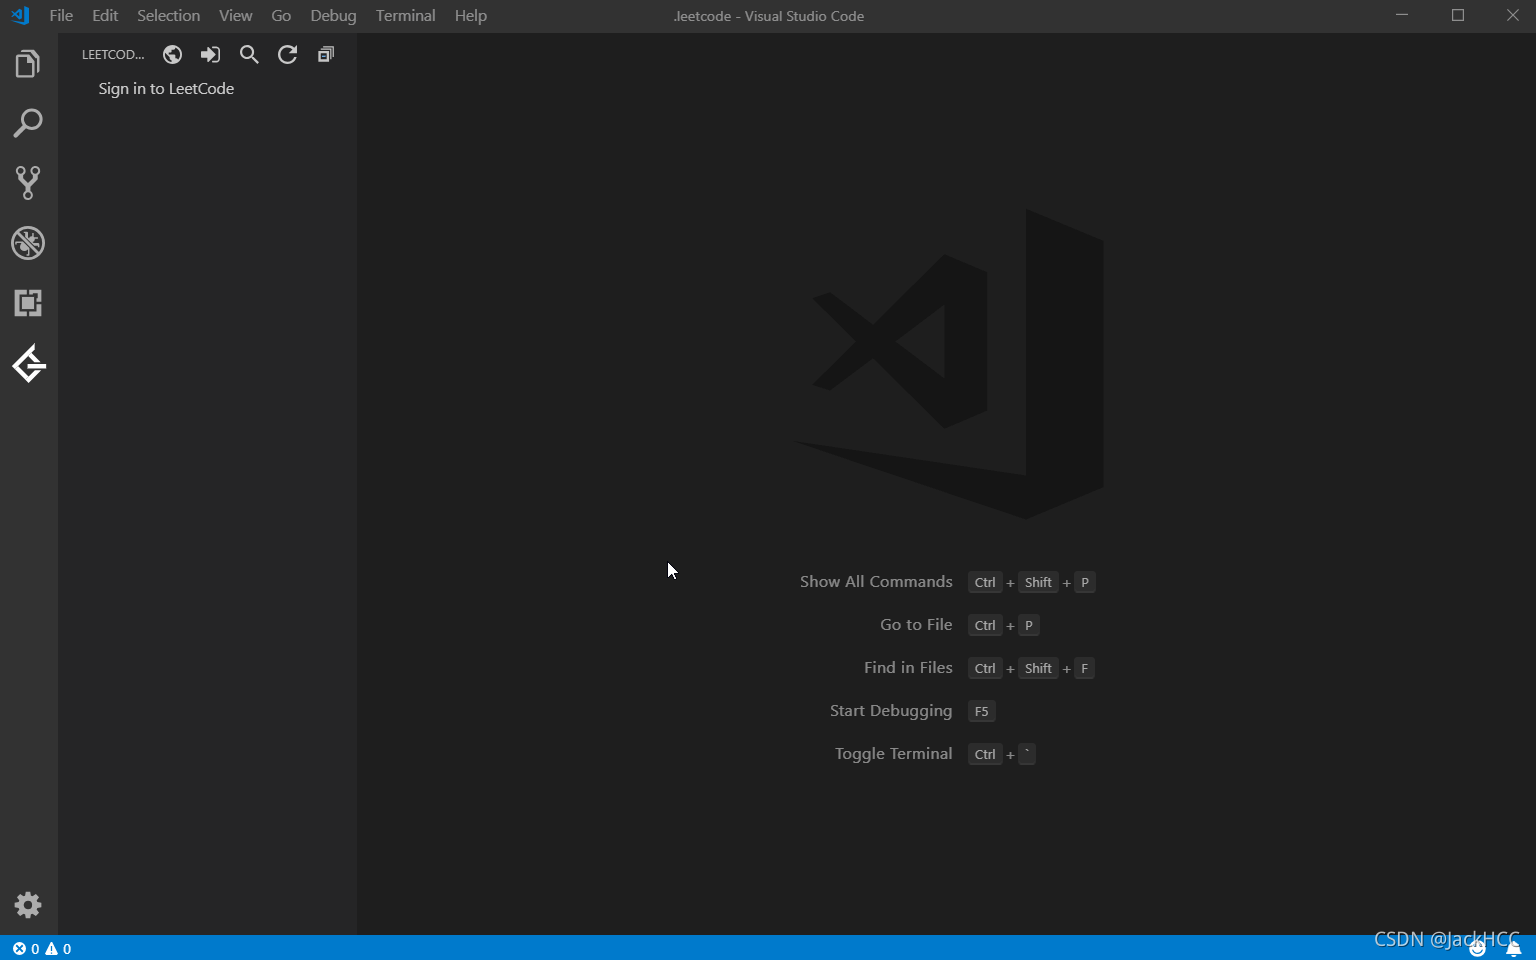Collapse all in LeetCode explorer

pyautogui.click(x=326, y=55)
